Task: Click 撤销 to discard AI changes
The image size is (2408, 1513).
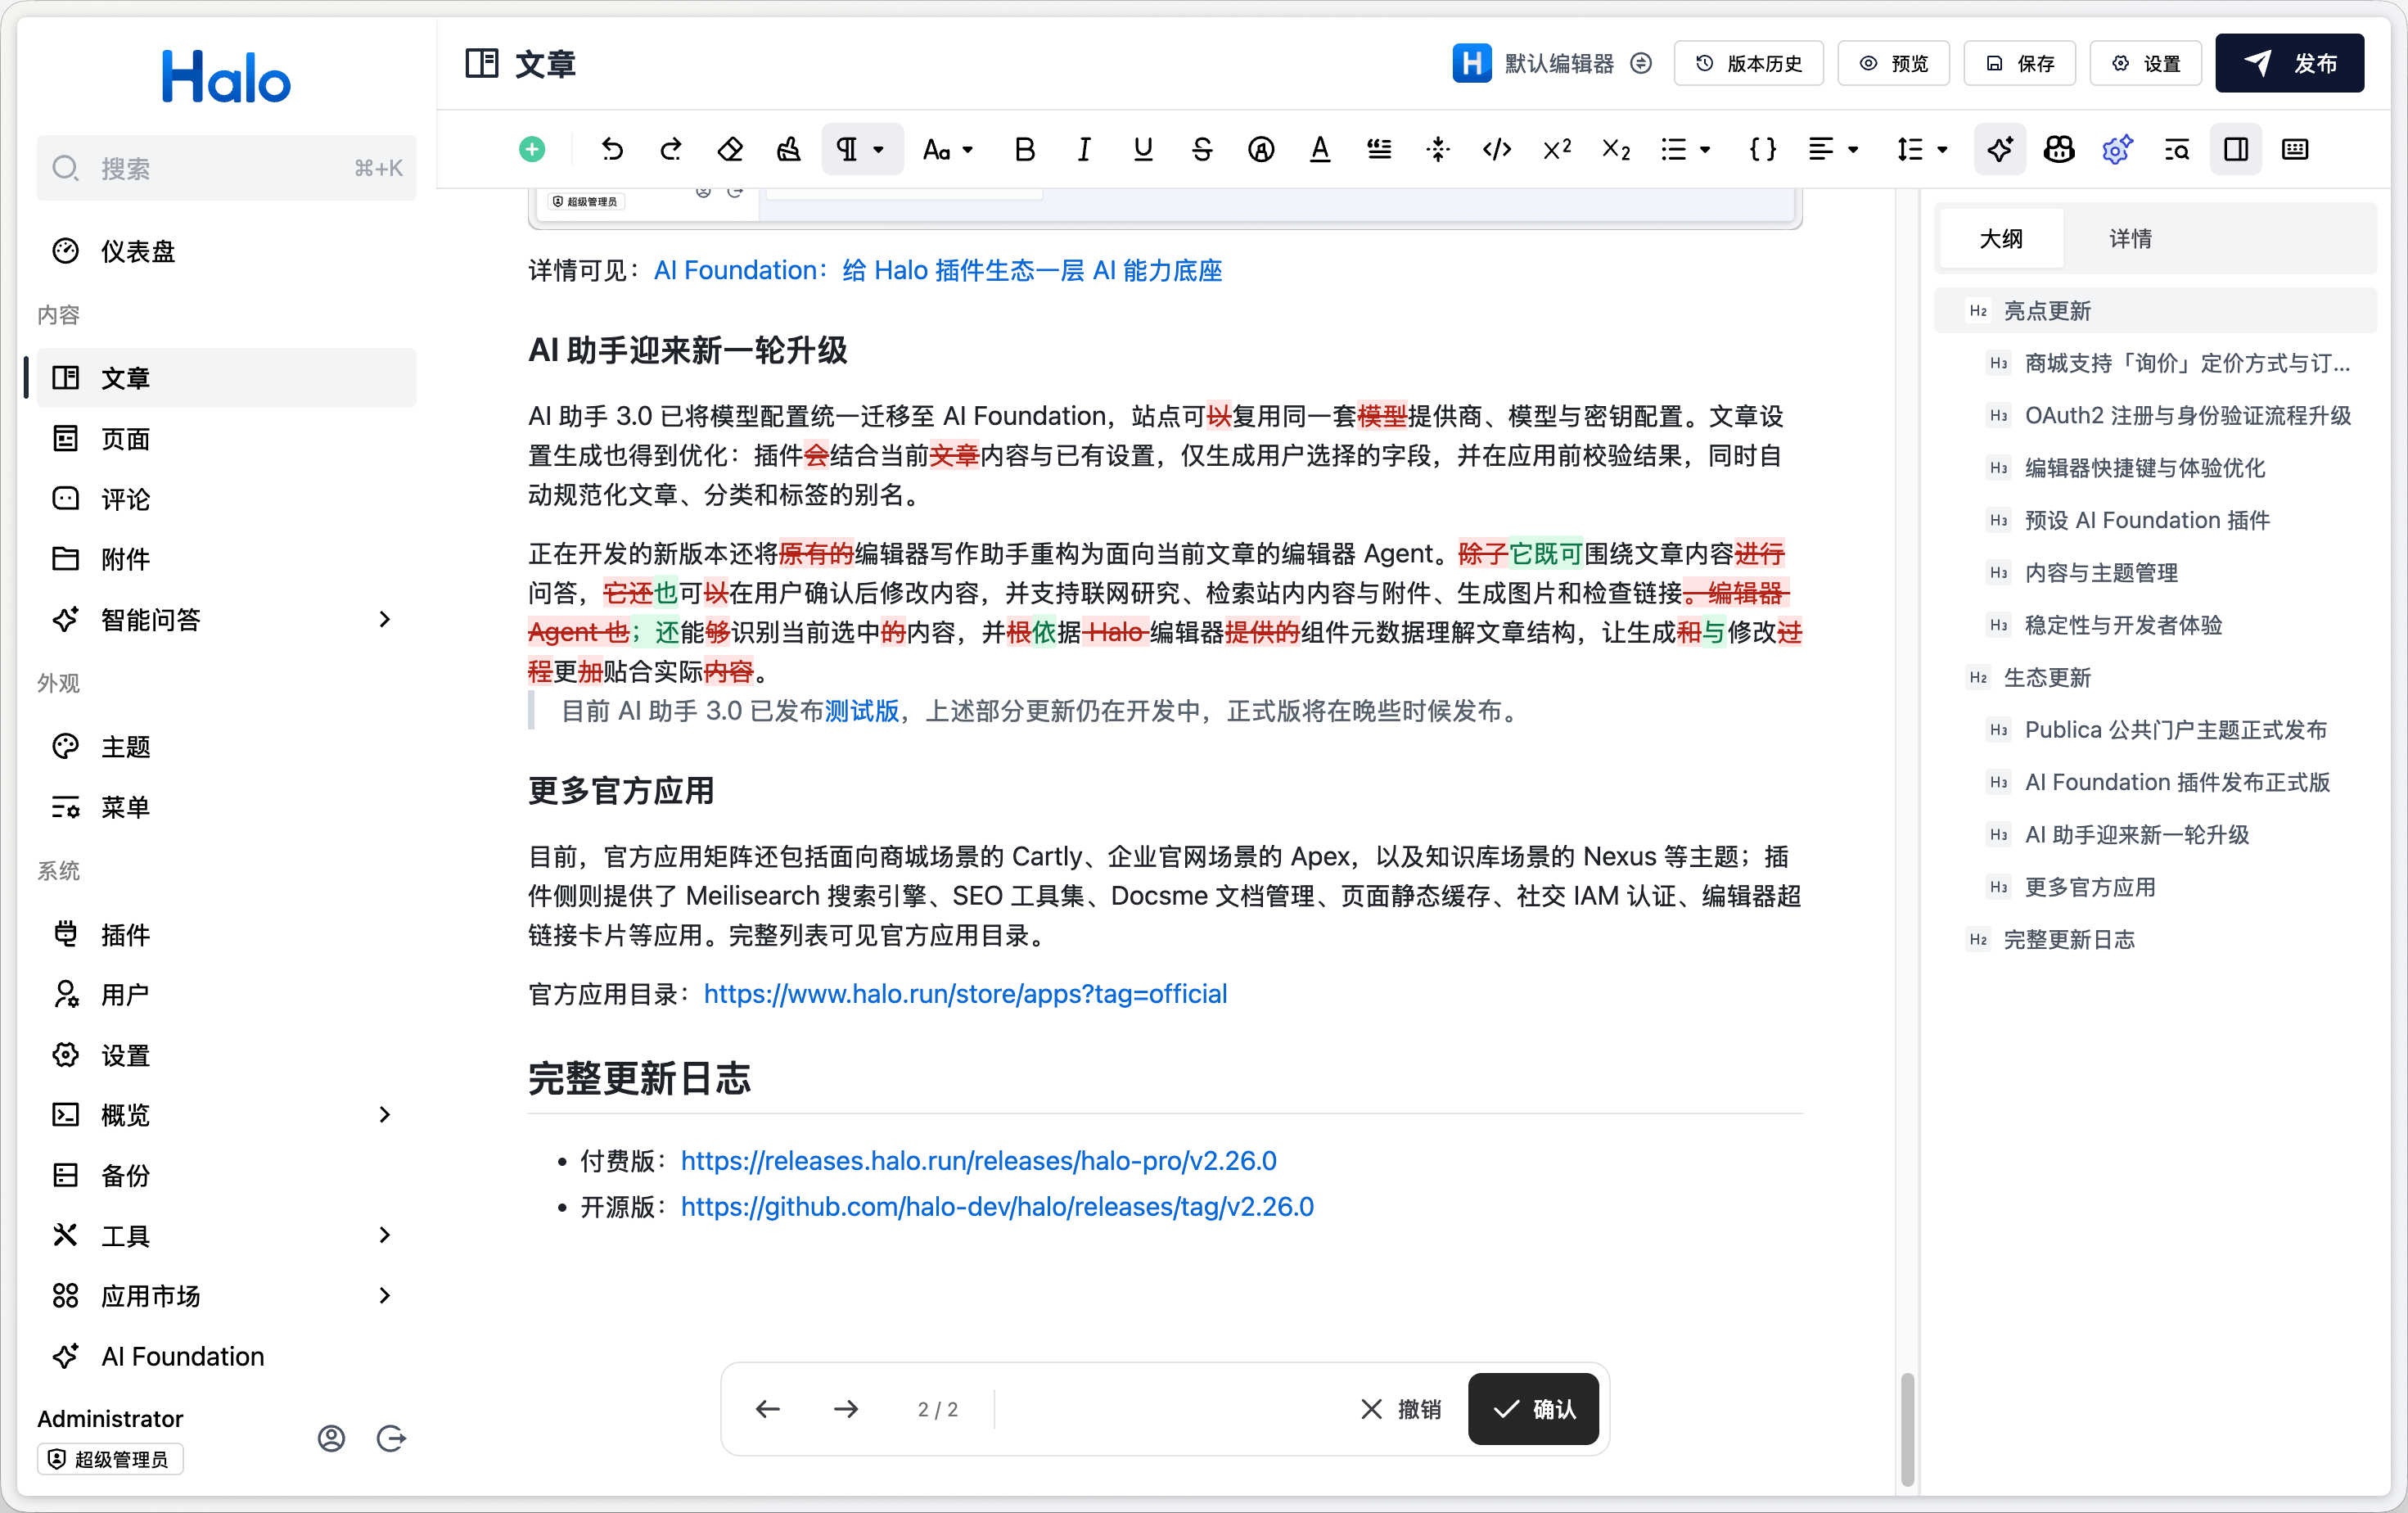Action: pos(1401,1410)
